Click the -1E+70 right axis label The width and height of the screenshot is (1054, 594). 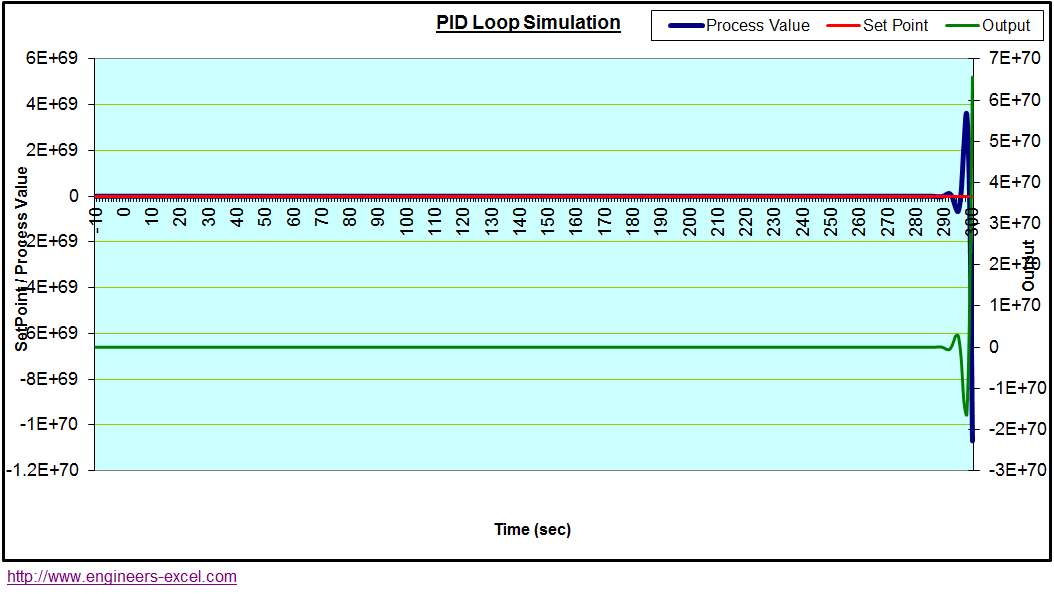(x=1017, y=388)
